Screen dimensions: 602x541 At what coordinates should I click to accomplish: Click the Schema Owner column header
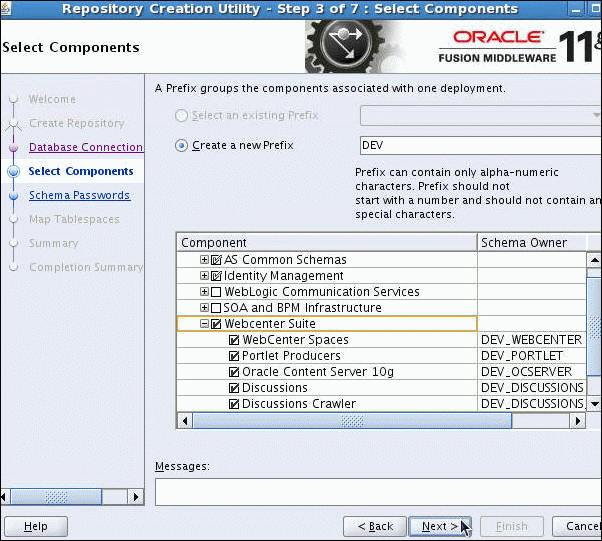[532, 243]
